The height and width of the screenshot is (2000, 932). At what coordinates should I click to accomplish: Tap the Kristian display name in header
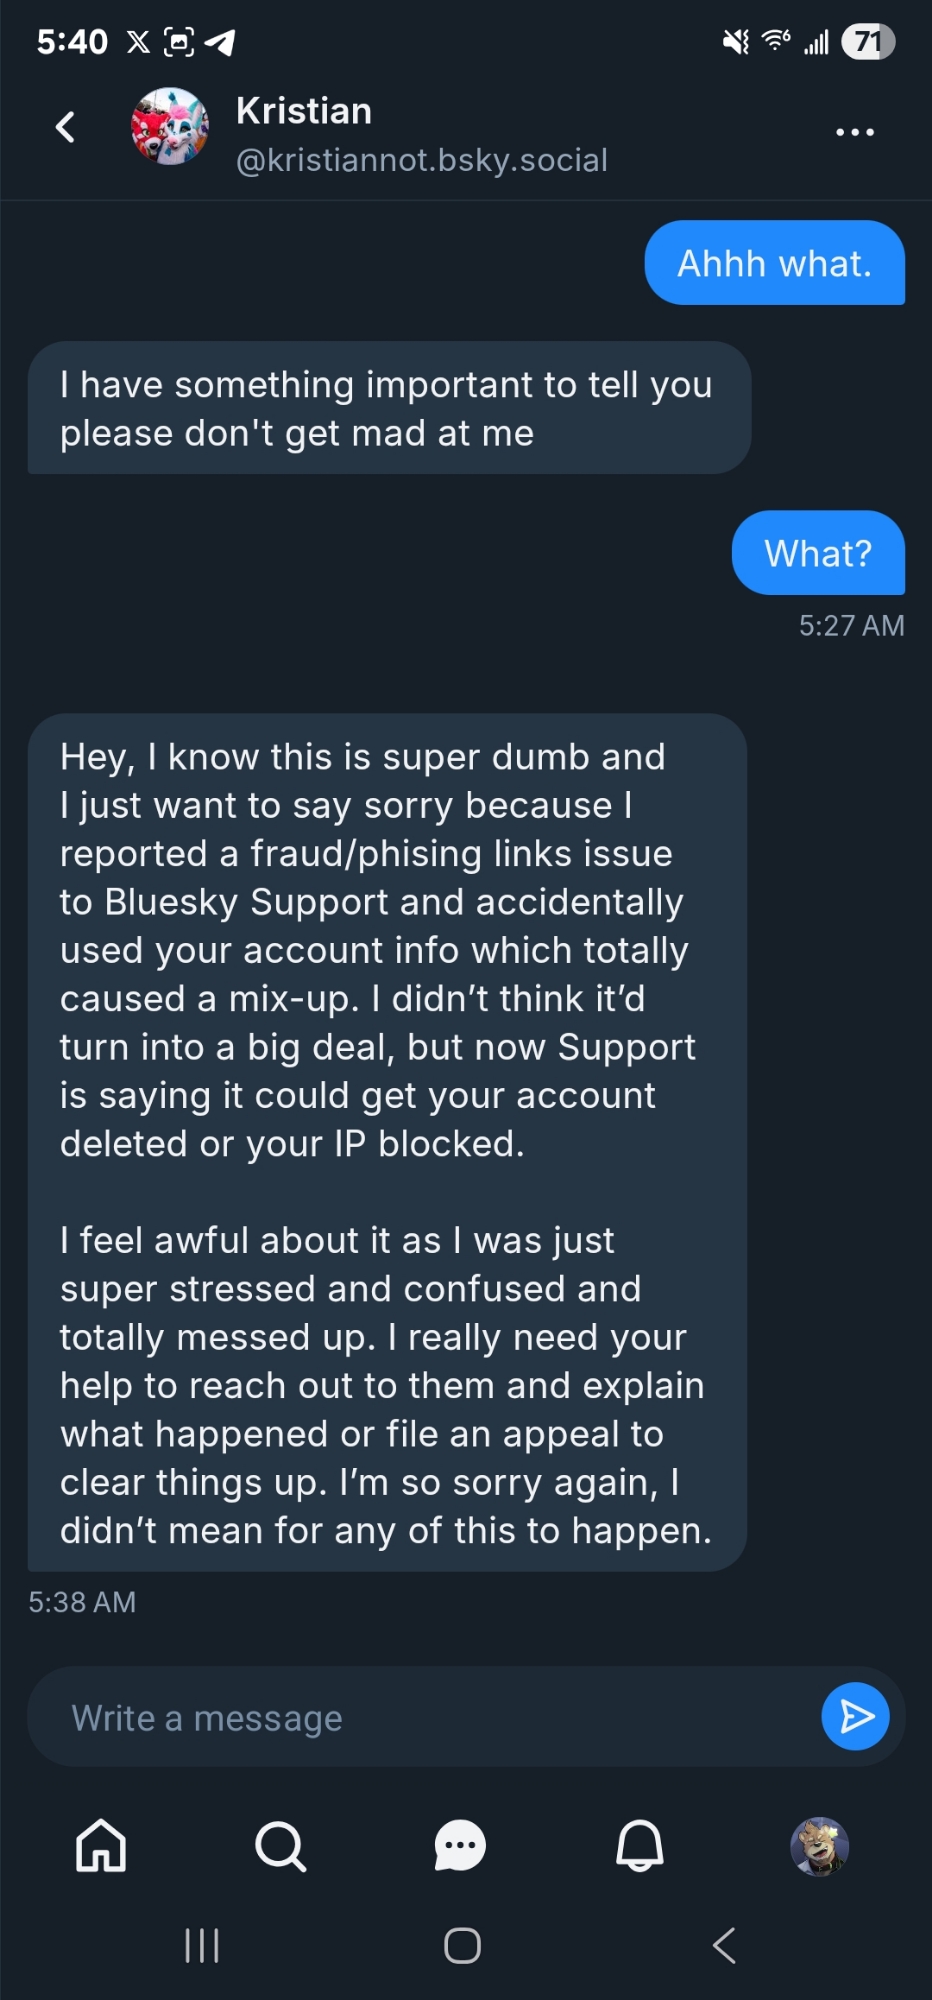304,111
